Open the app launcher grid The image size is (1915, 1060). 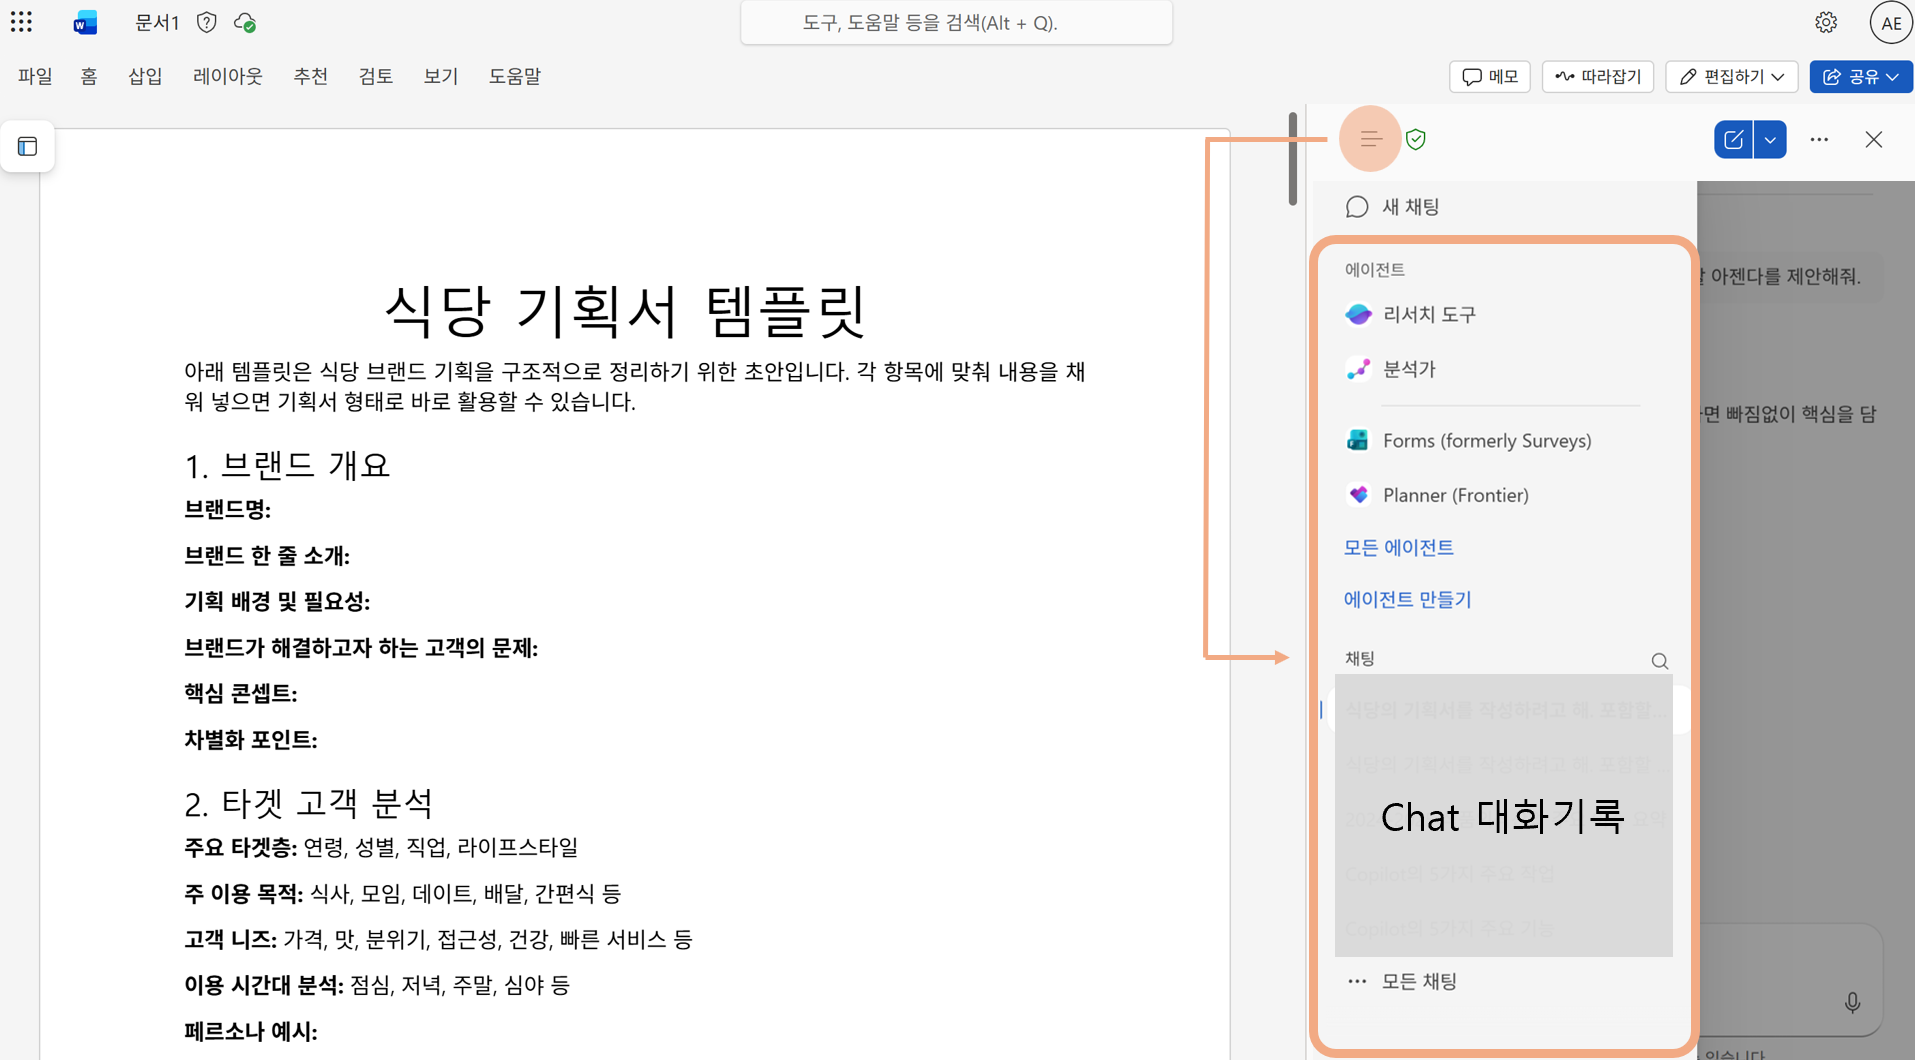[21, 22]
